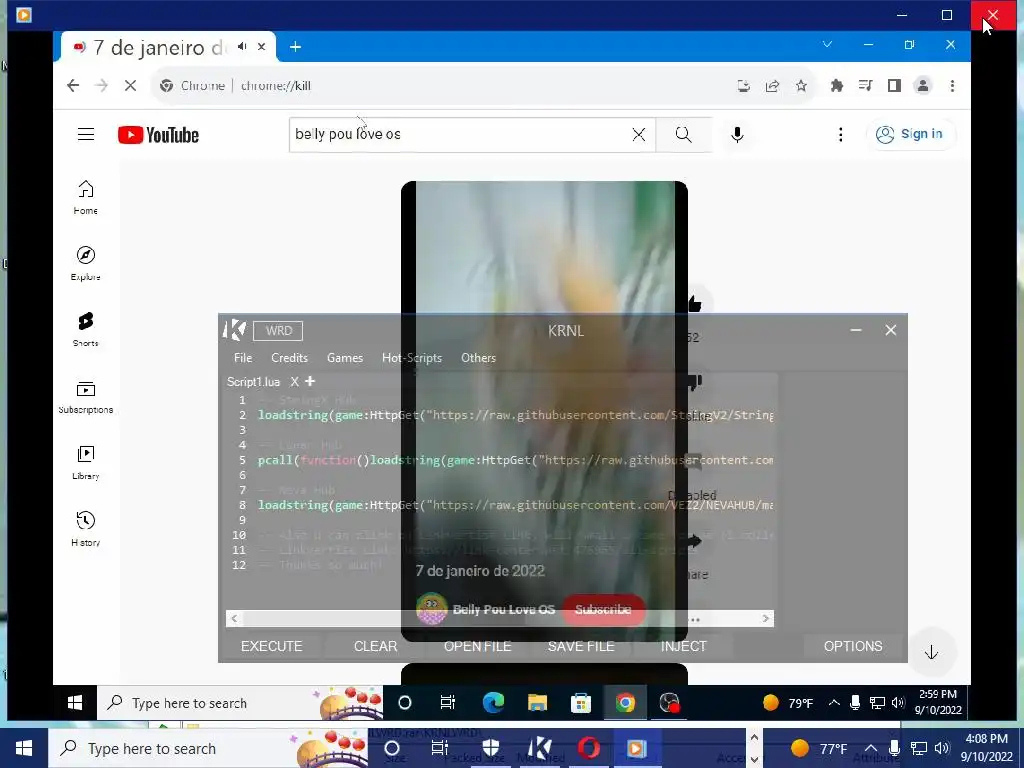
Task: Open History in YouTube sidebar
Action: pyautogui.click(x=86, y=529)
